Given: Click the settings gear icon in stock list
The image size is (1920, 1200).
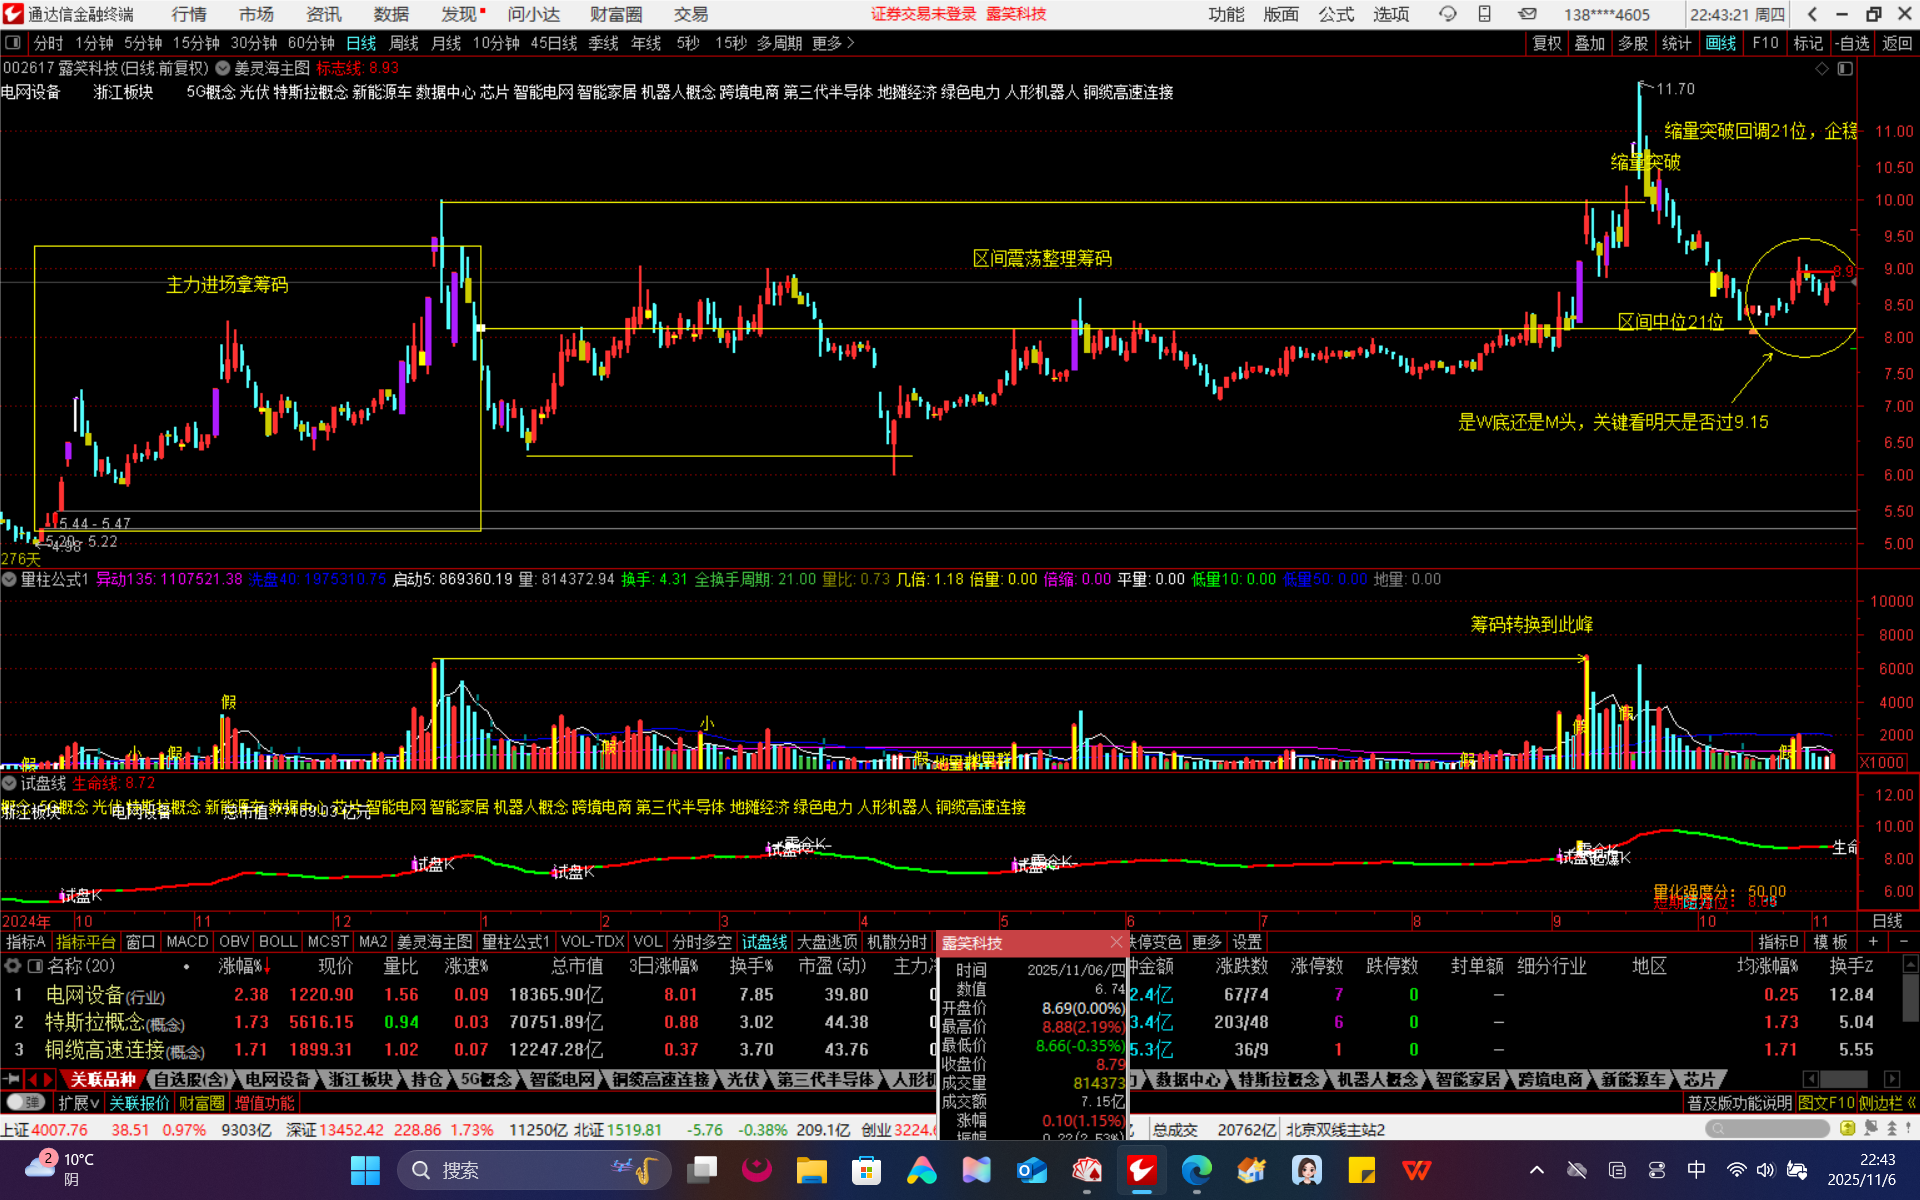Looking at the screenshot, I should [x=13, y=966].
